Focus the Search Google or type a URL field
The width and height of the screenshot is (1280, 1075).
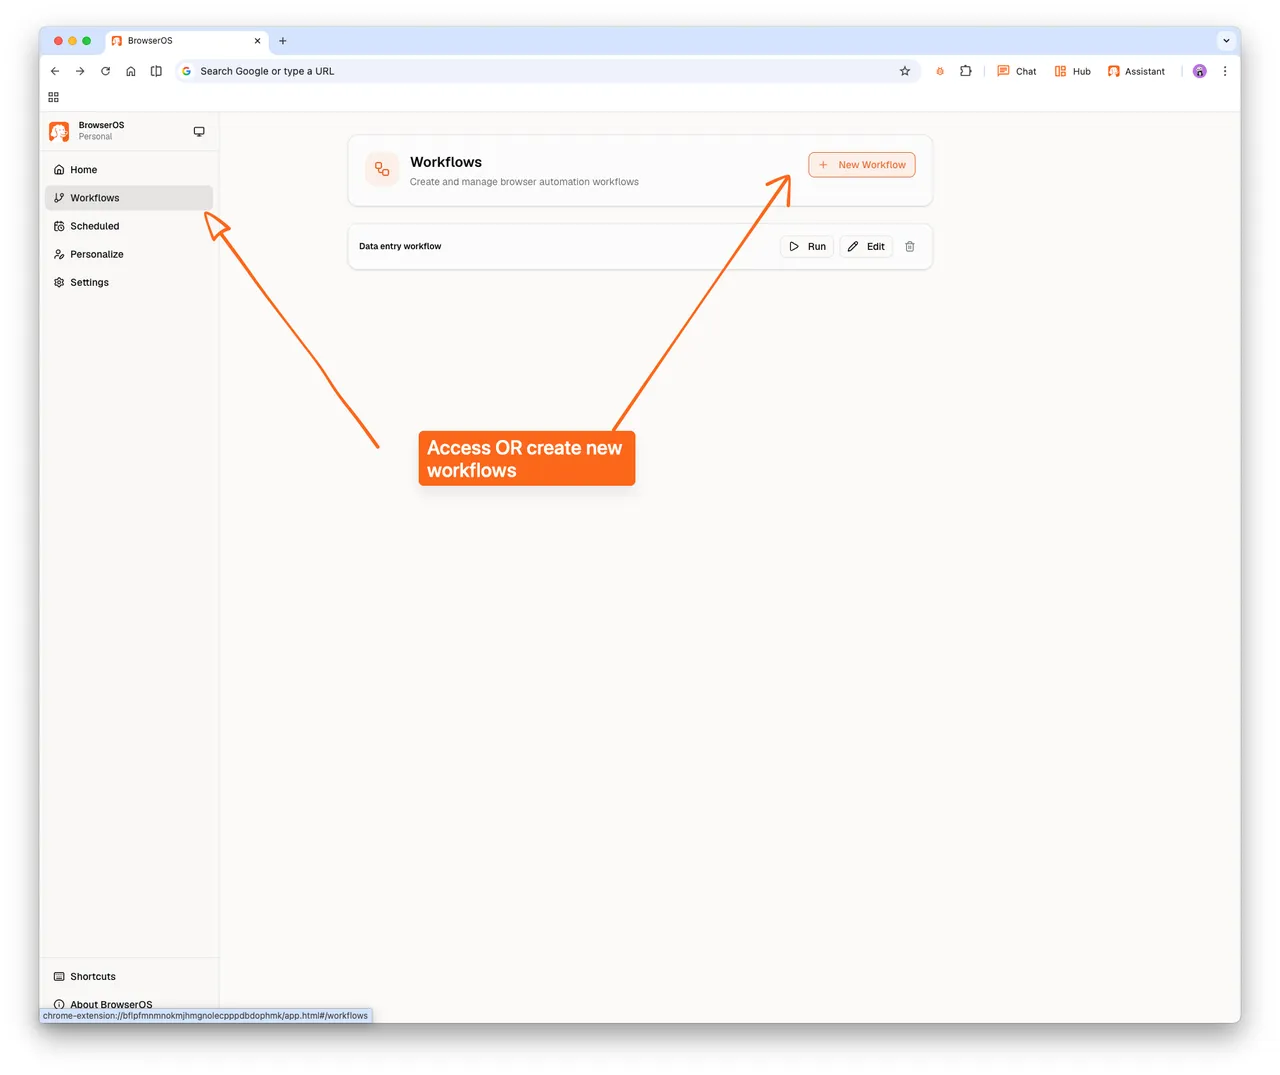pos(545,71)
